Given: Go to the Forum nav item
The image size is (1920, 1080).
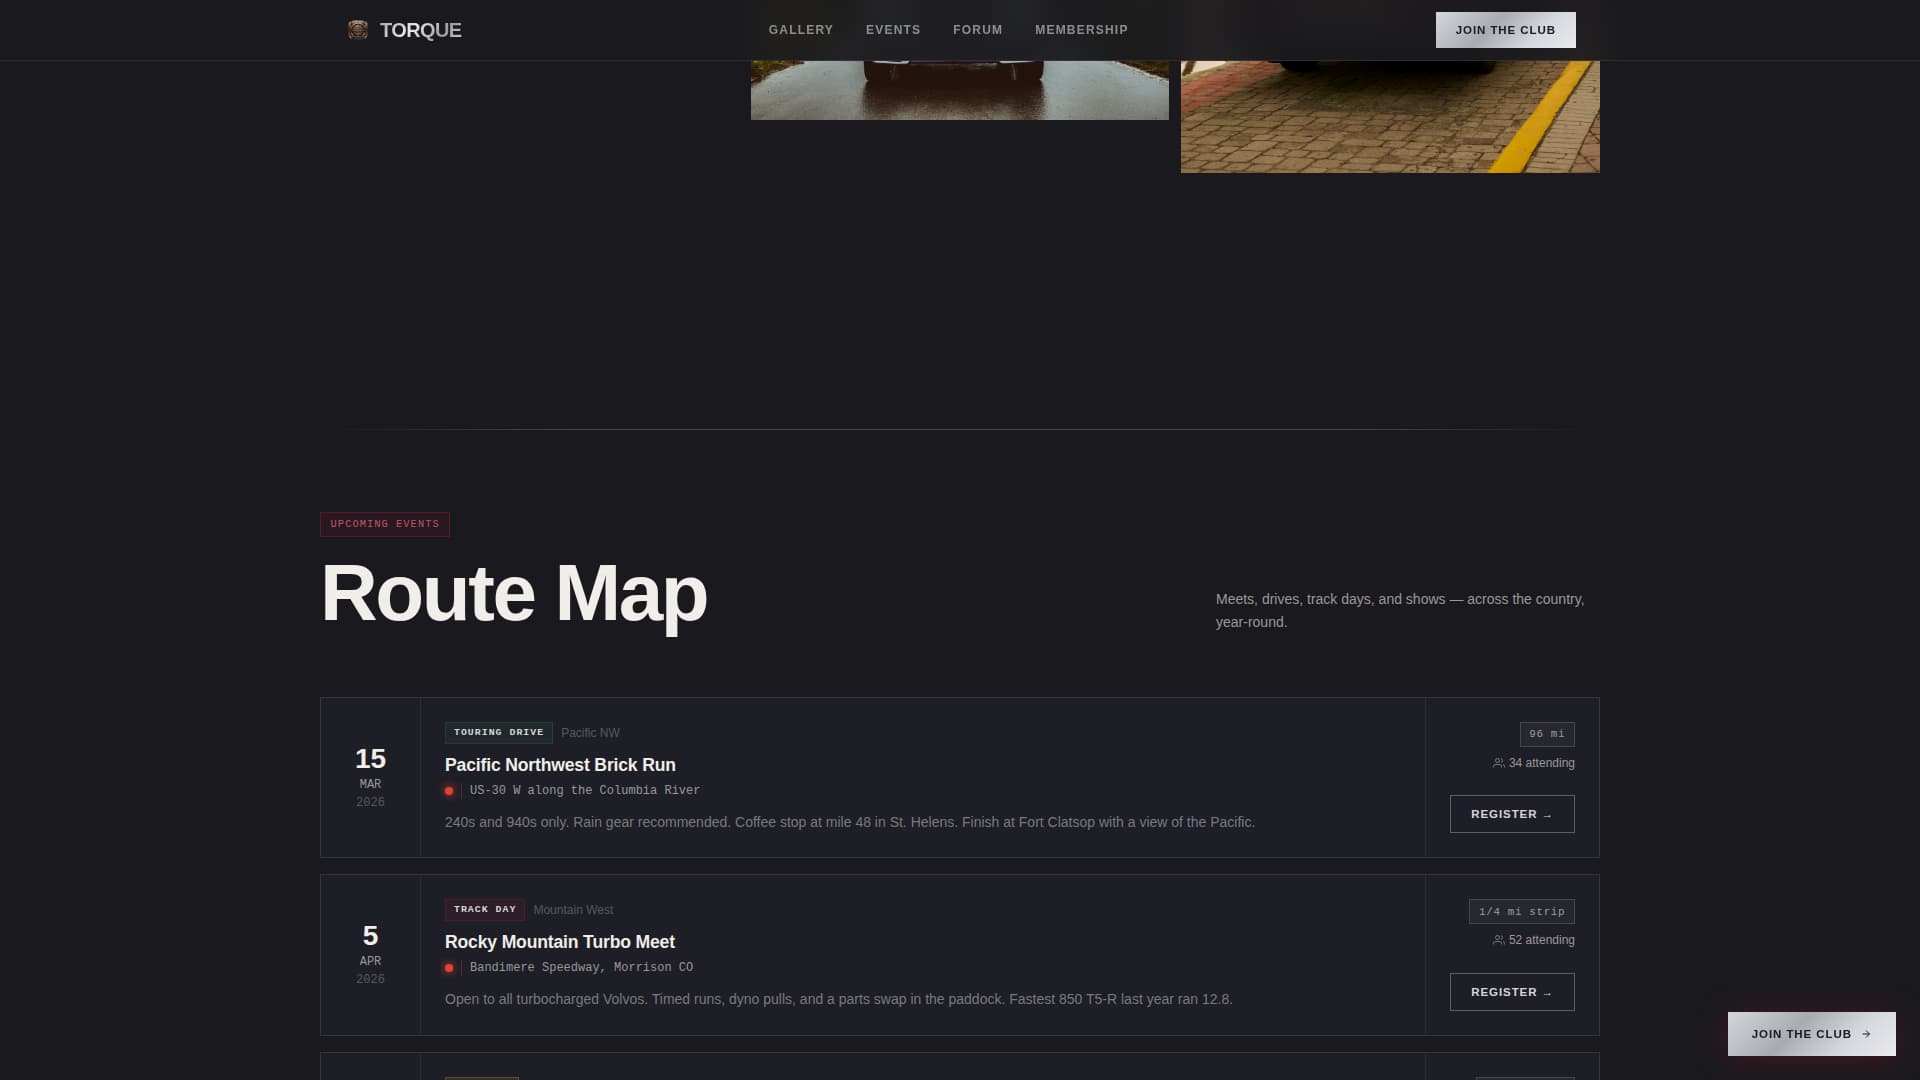Looking at the screenshot, I should 977,30.
